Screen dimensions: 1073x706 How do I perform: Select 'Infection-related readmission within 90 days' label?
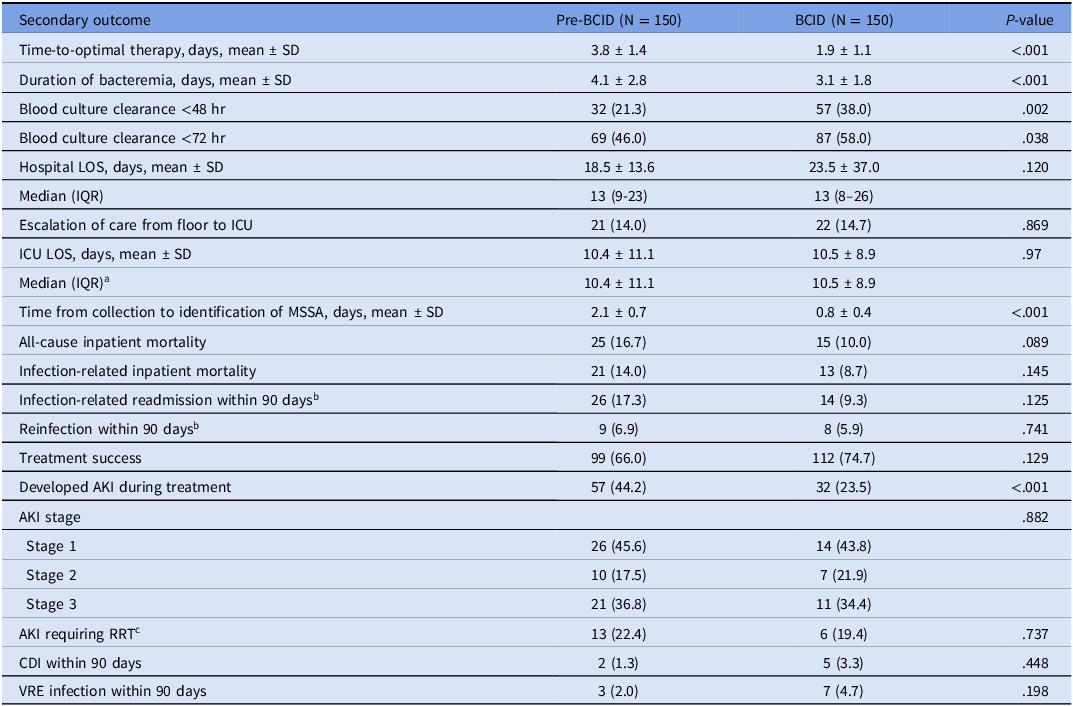[169, 400]
